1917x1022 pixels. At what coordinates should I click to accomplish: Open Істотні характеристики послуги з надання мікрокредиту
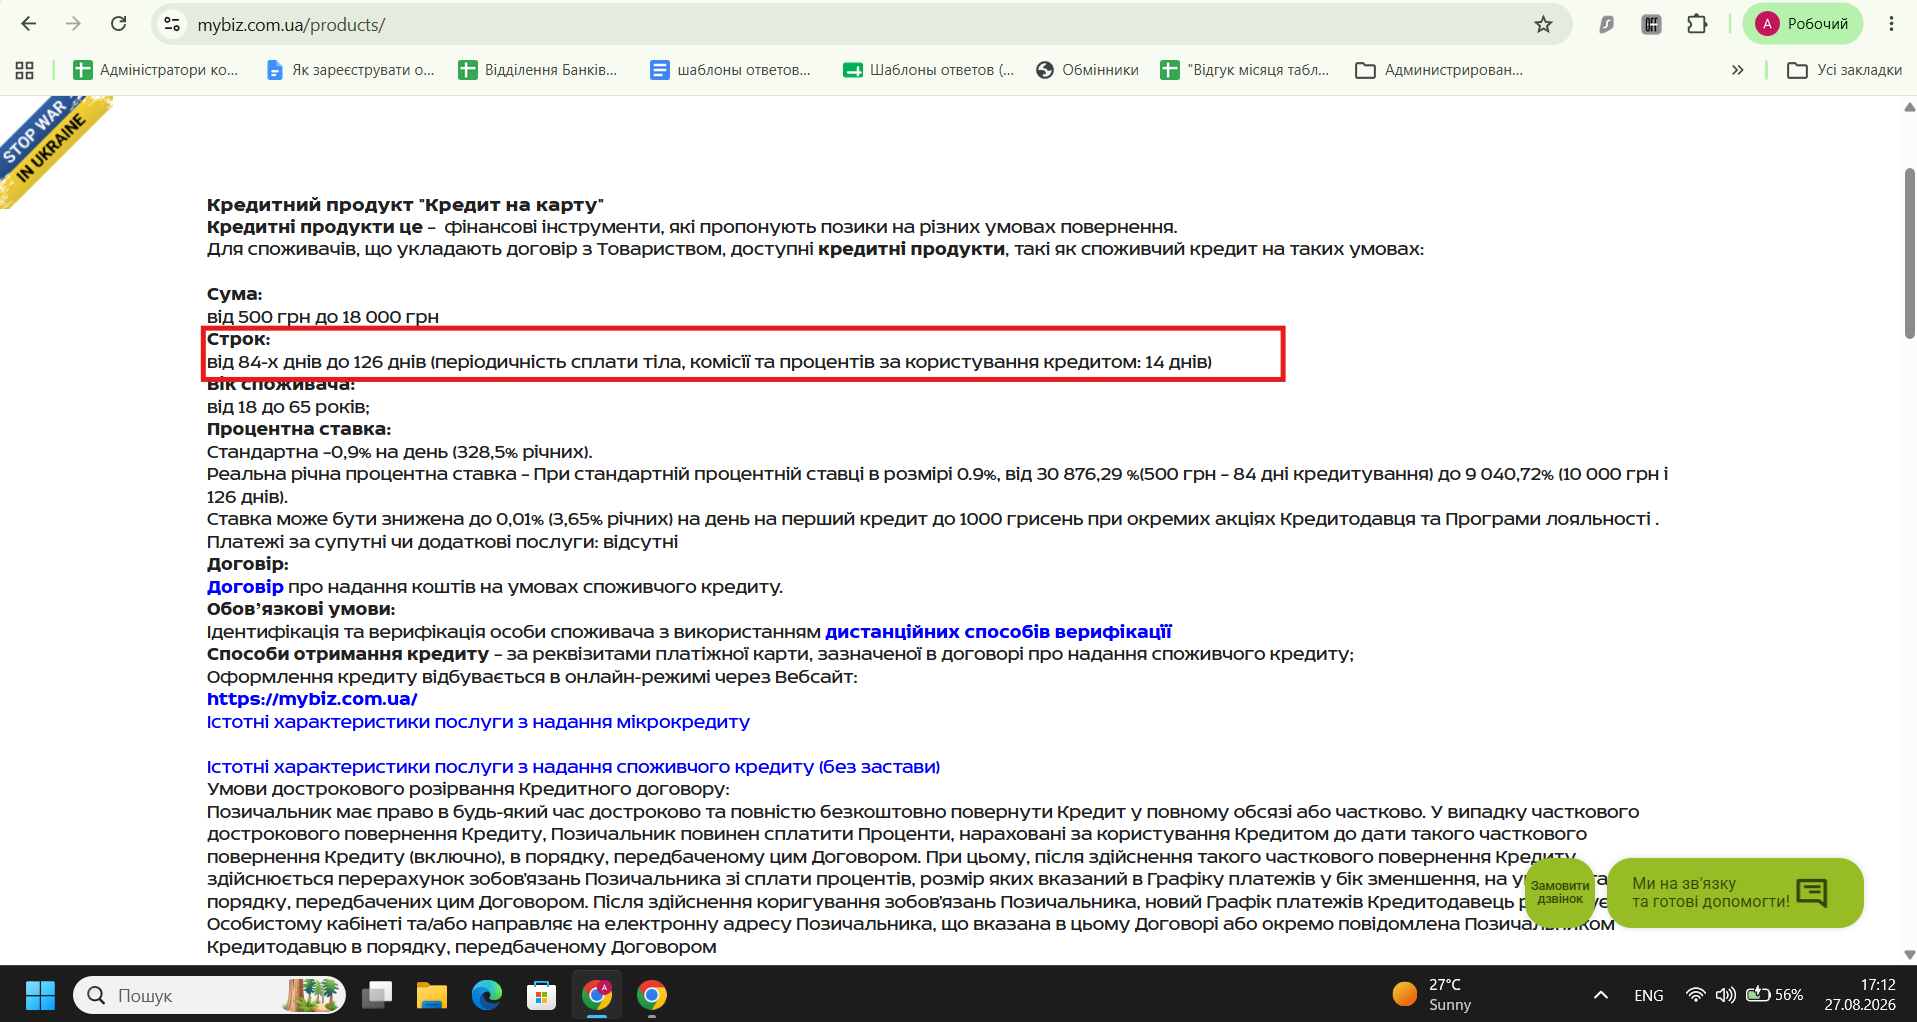pos(478,722)
